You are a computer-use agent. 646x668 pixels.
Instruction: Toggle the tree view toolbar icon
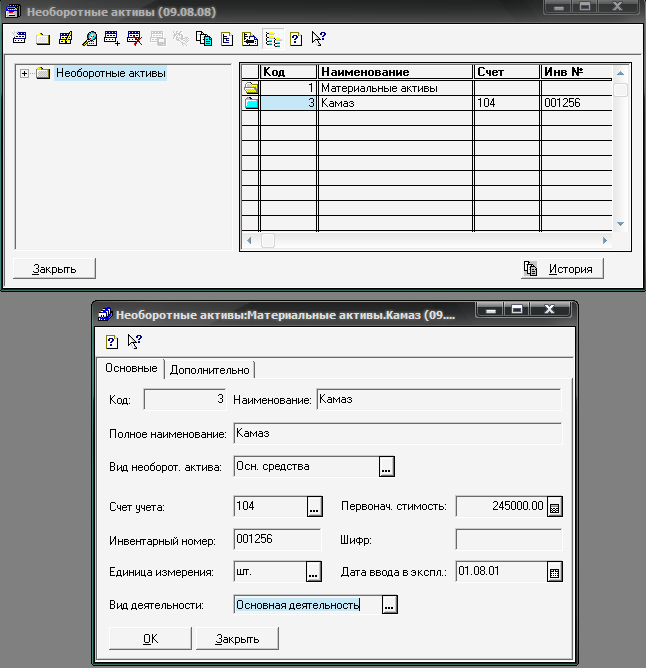tap(273, 39)
